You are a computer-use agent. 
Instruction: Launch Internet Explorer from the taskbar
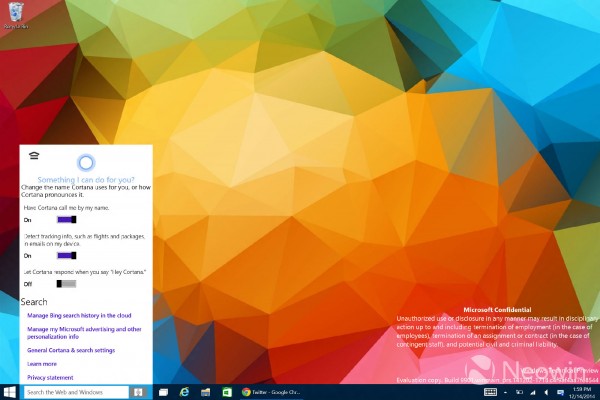click(x=183, y=392)
